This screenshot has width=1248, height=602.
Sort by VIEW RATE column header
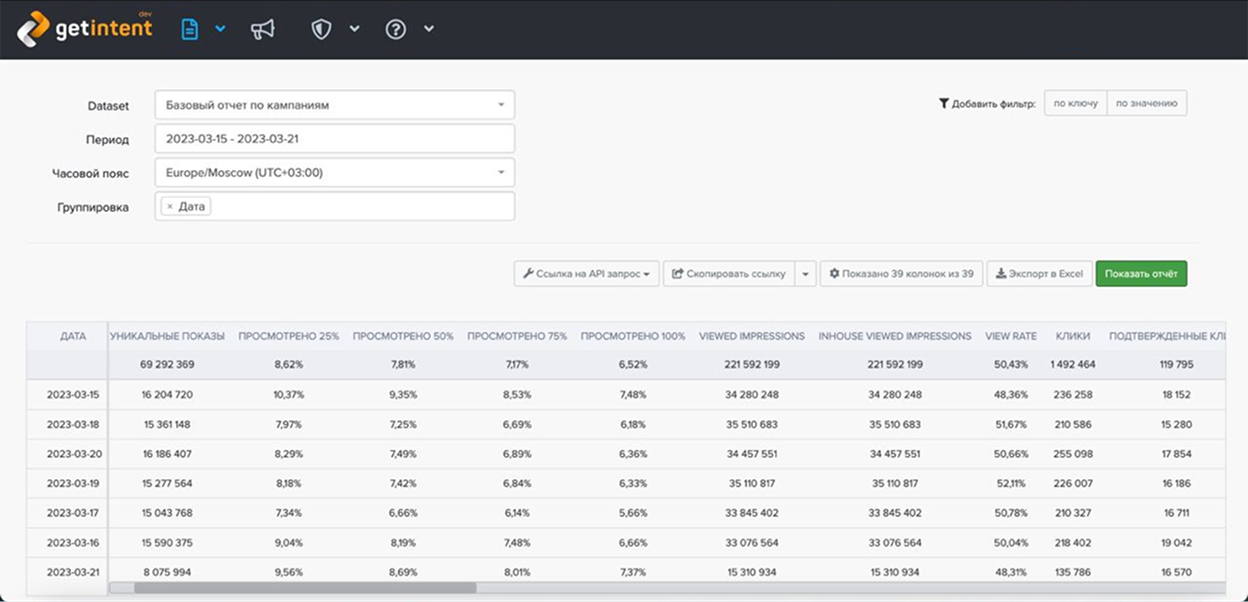(1011, 336)
